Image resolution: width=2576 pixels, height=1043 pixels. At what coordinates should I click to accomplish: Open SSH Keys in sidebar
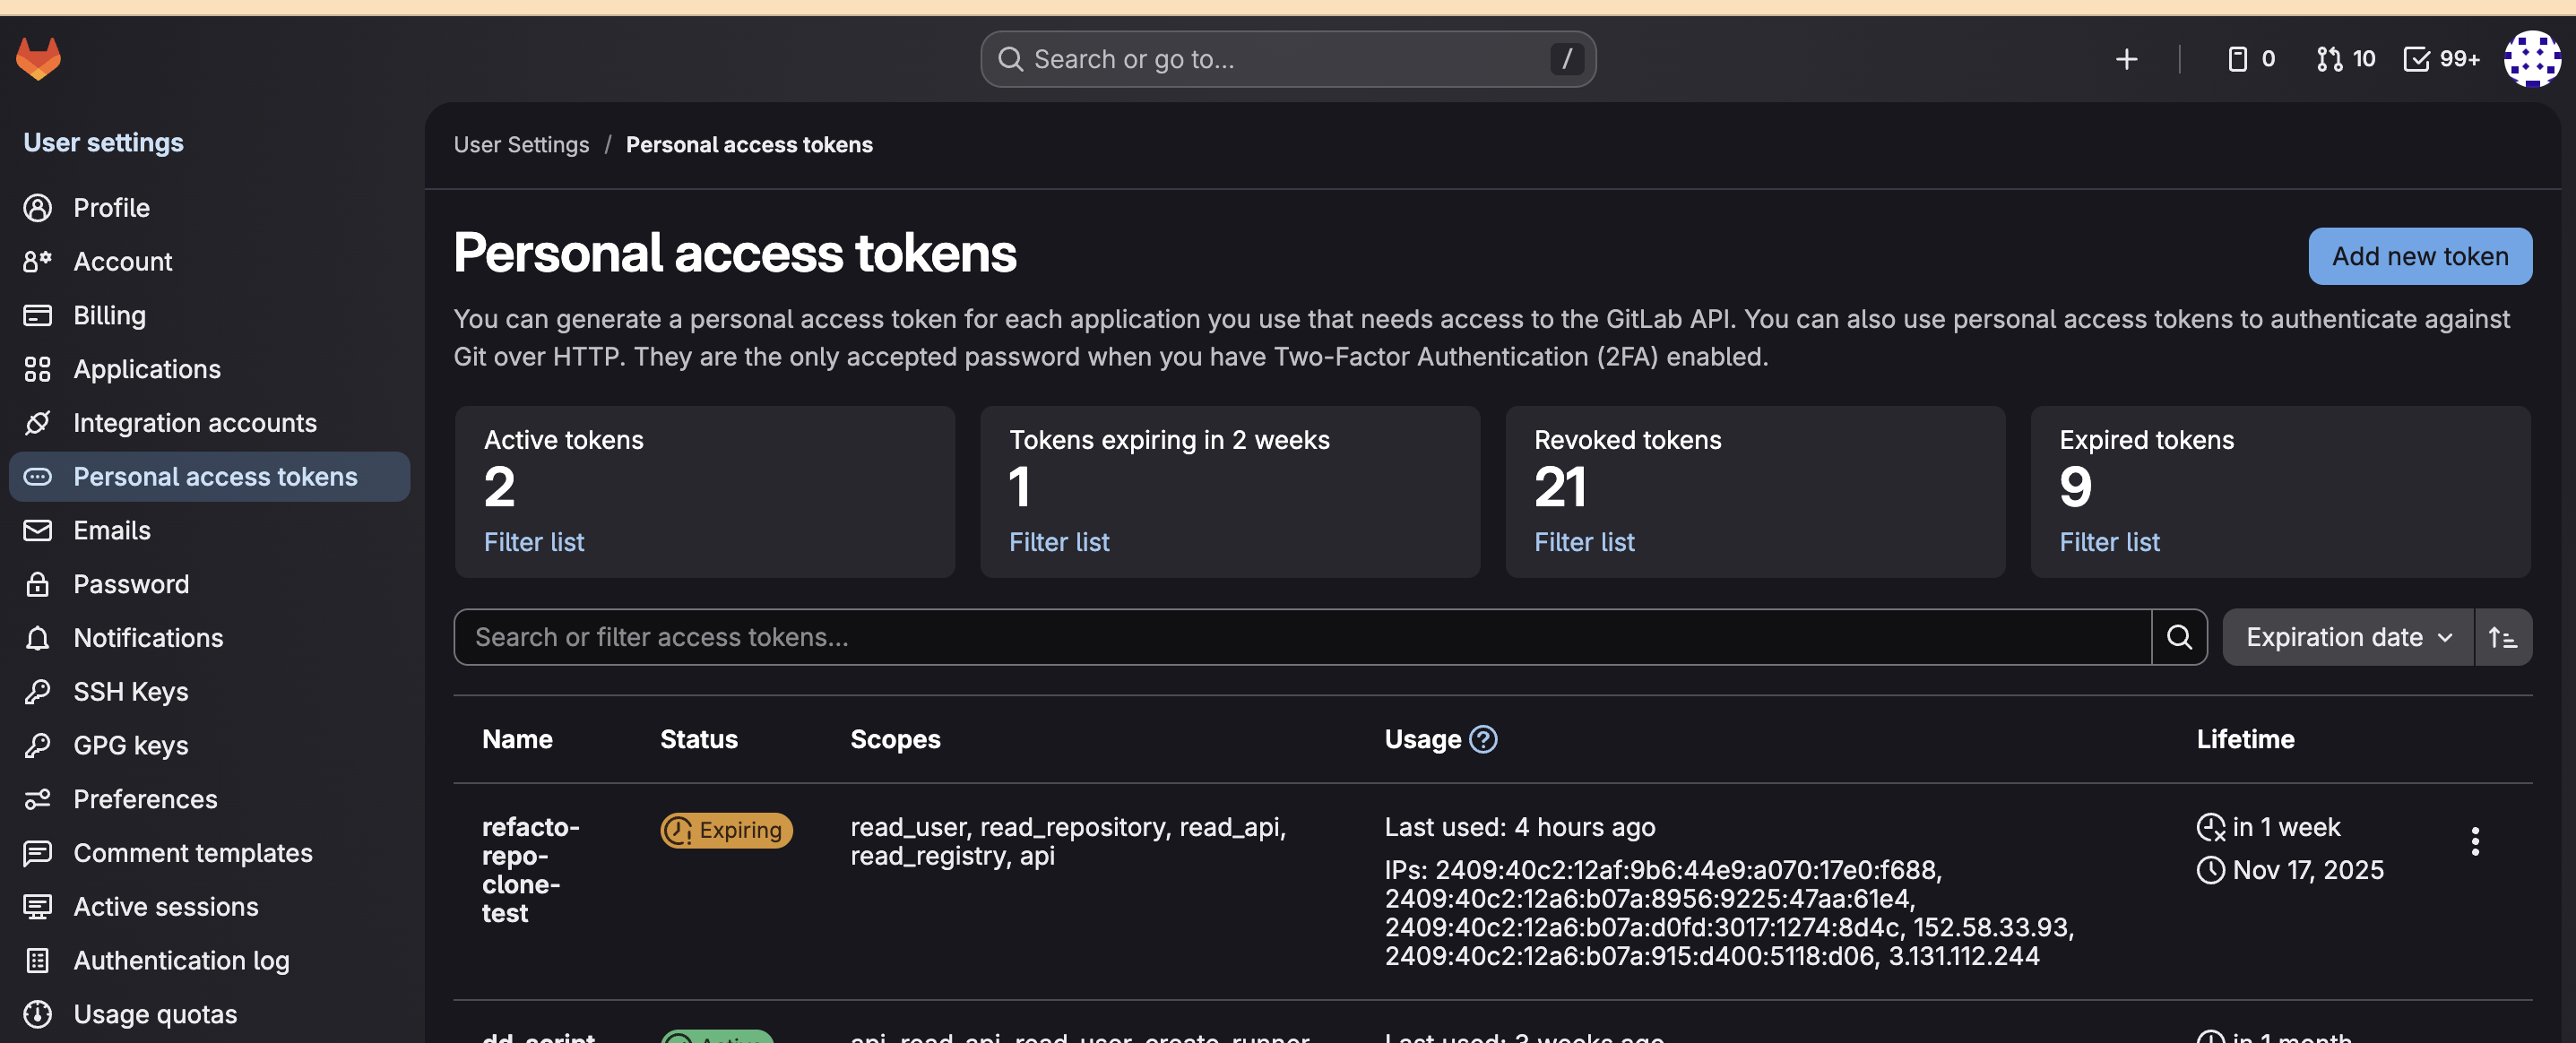click(130, 692)
